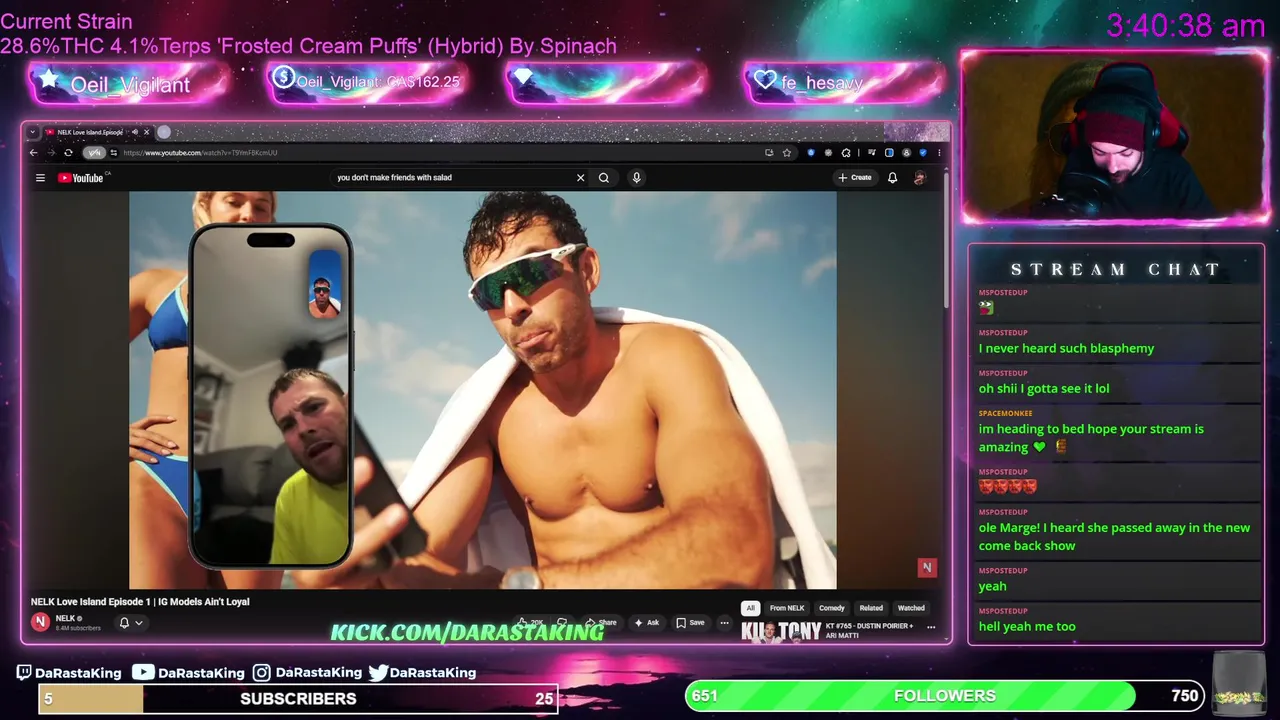Go back in the browser
Screen dimensions: 1280x720
tap(33, 153)
